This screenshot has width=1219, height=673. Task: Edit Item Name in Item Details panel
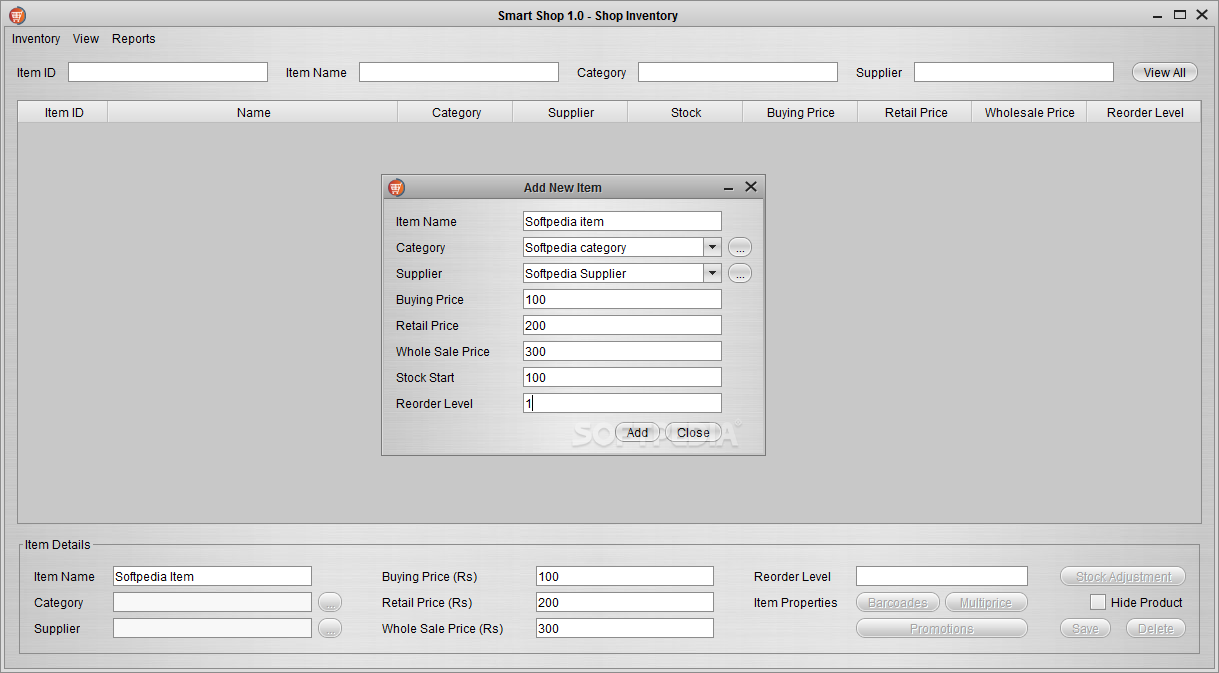[212, 576]
